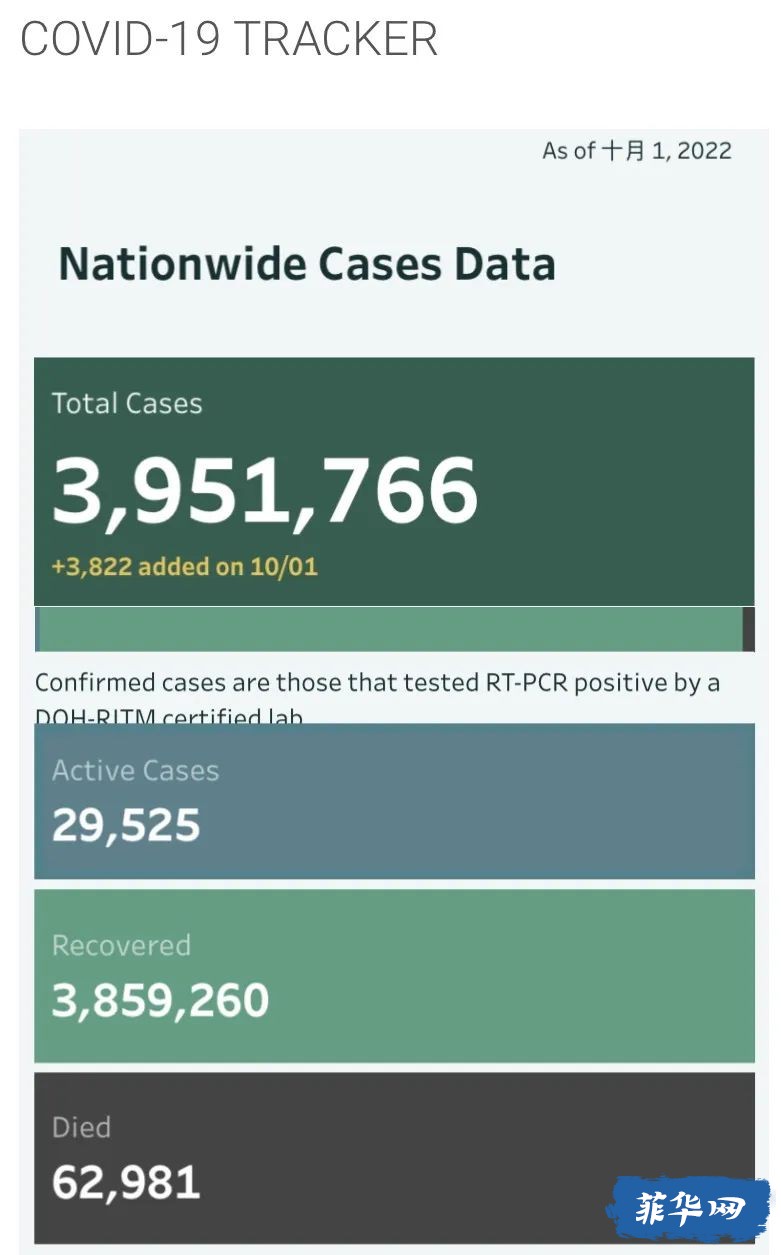Click the 3,951,766 total cases figure

coord(265,491)
